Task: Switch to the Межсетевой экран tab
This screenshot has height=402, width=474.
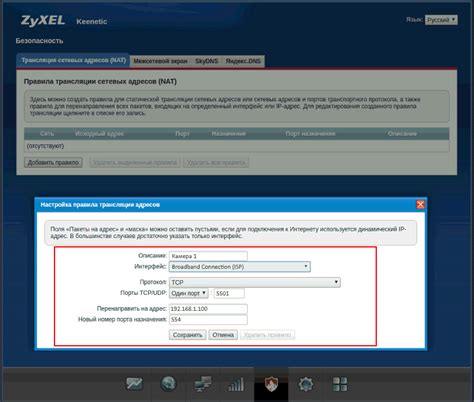Action: pyautogui.click(x=160, y=61)
